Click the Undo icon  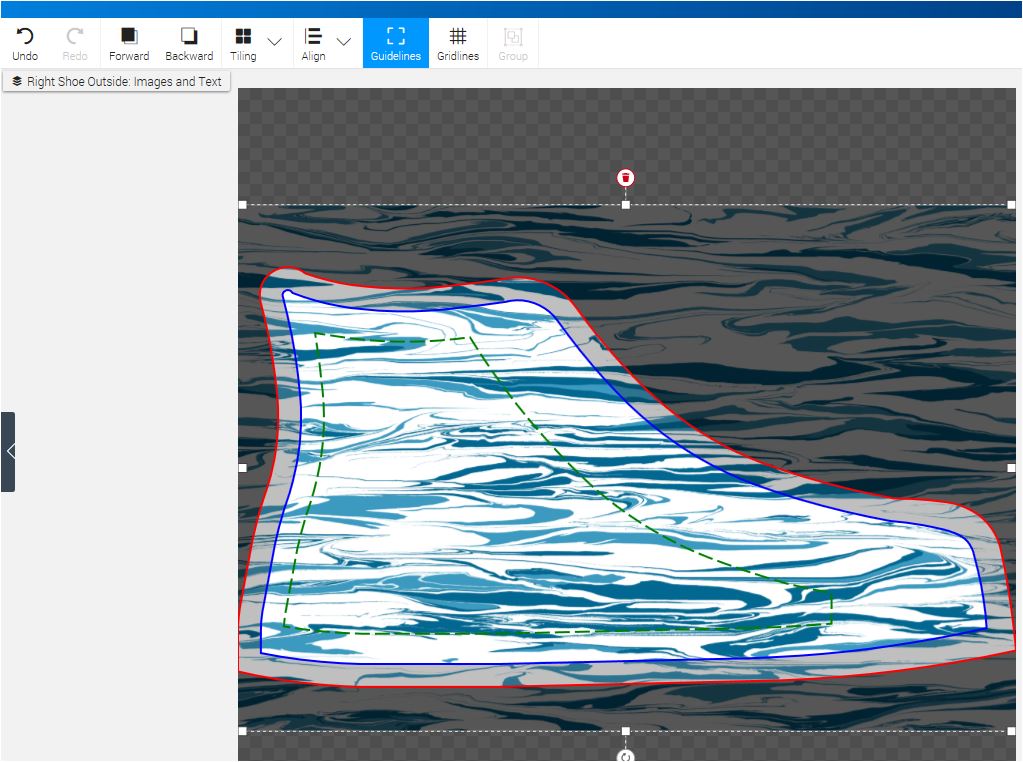point(25,37)
